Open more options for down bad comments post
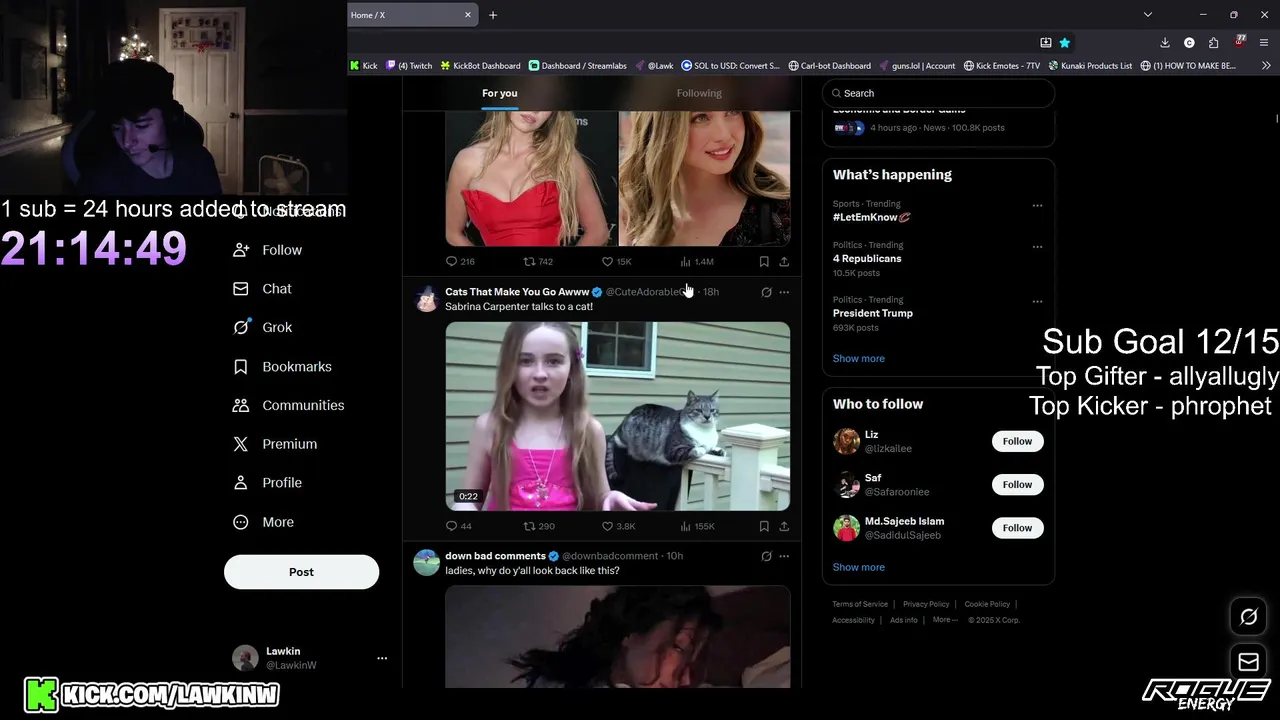The image size is (1280, 720). click(x=784, y=556)
